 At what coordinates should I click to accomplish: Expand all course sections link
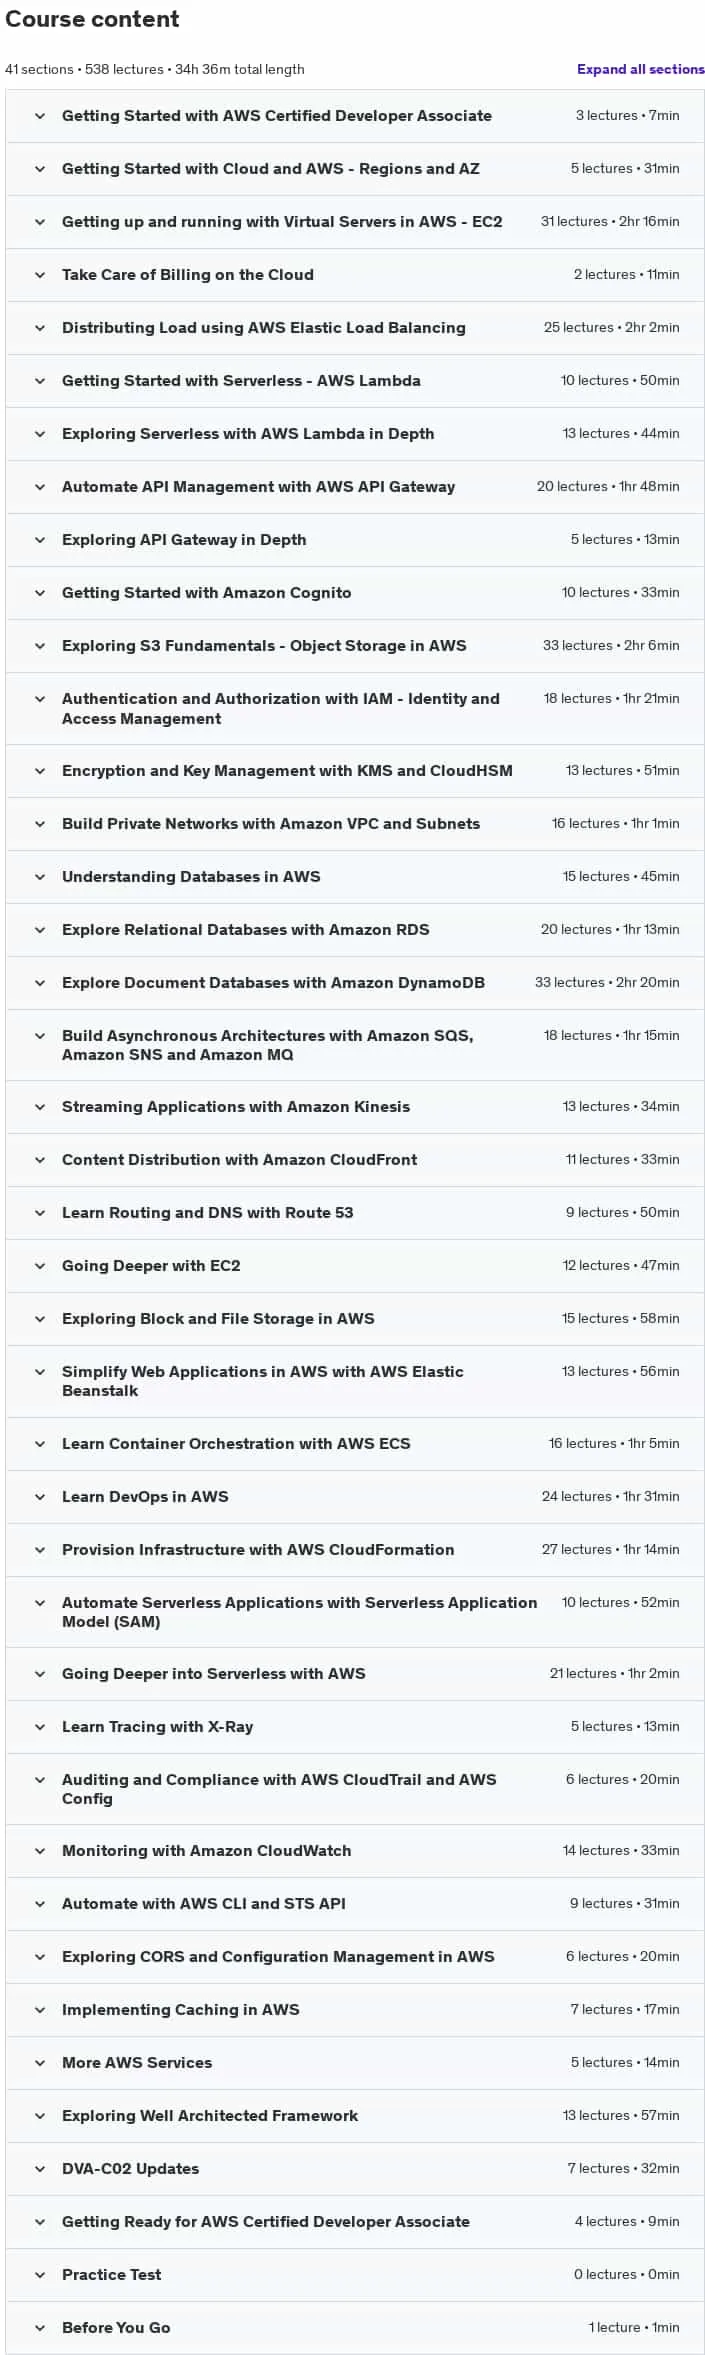640,69
